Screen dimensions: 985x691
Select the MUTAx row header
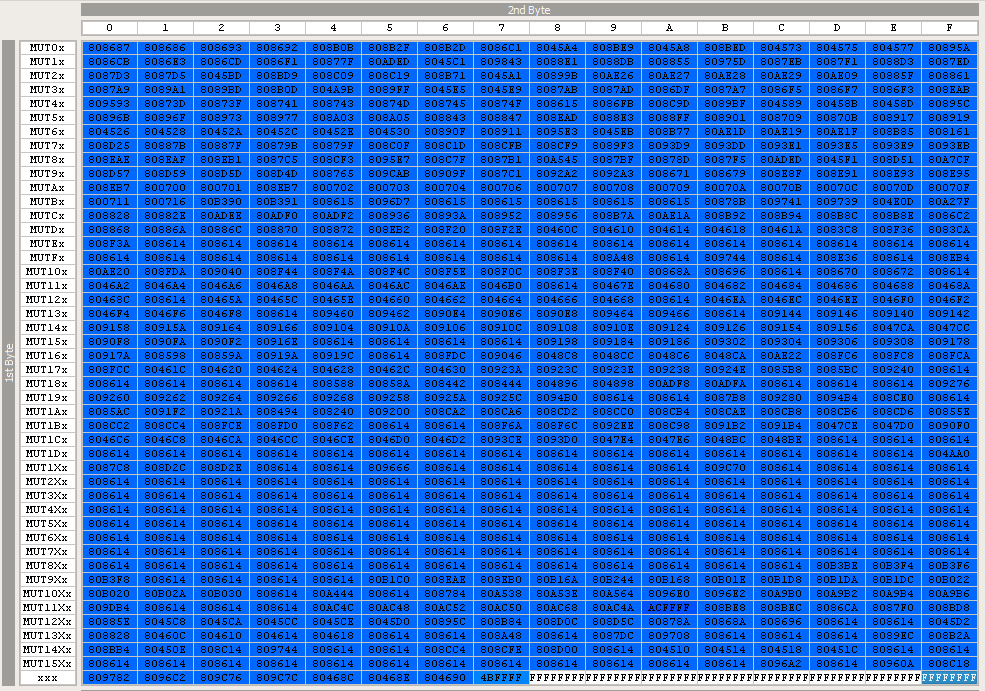click(47, 187)
